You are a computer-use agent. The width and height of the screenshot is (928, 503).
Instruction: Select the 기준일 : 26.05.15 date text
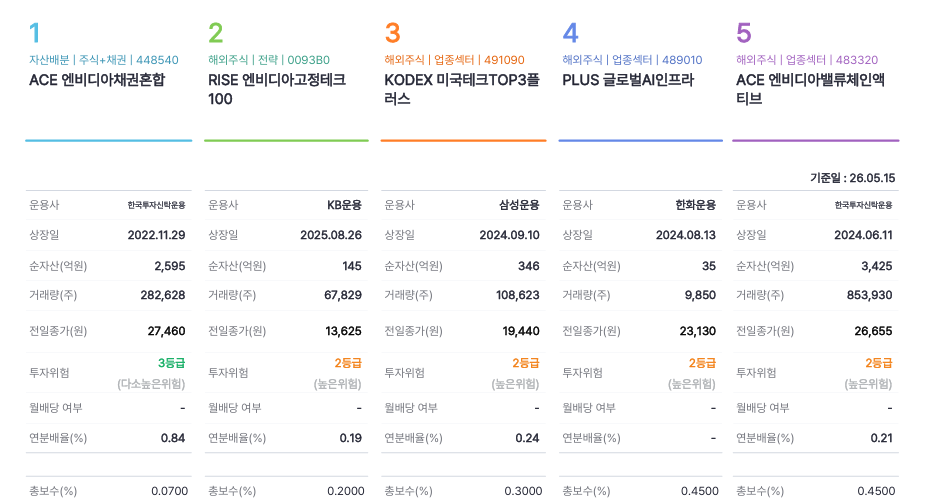(x=852, y=178)
